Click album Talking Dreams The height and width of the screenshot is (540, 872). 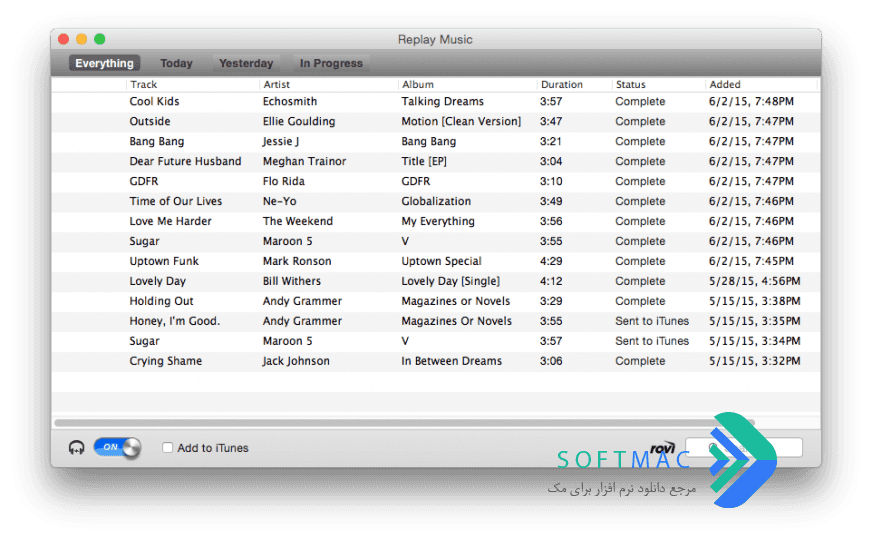(442, 101)
